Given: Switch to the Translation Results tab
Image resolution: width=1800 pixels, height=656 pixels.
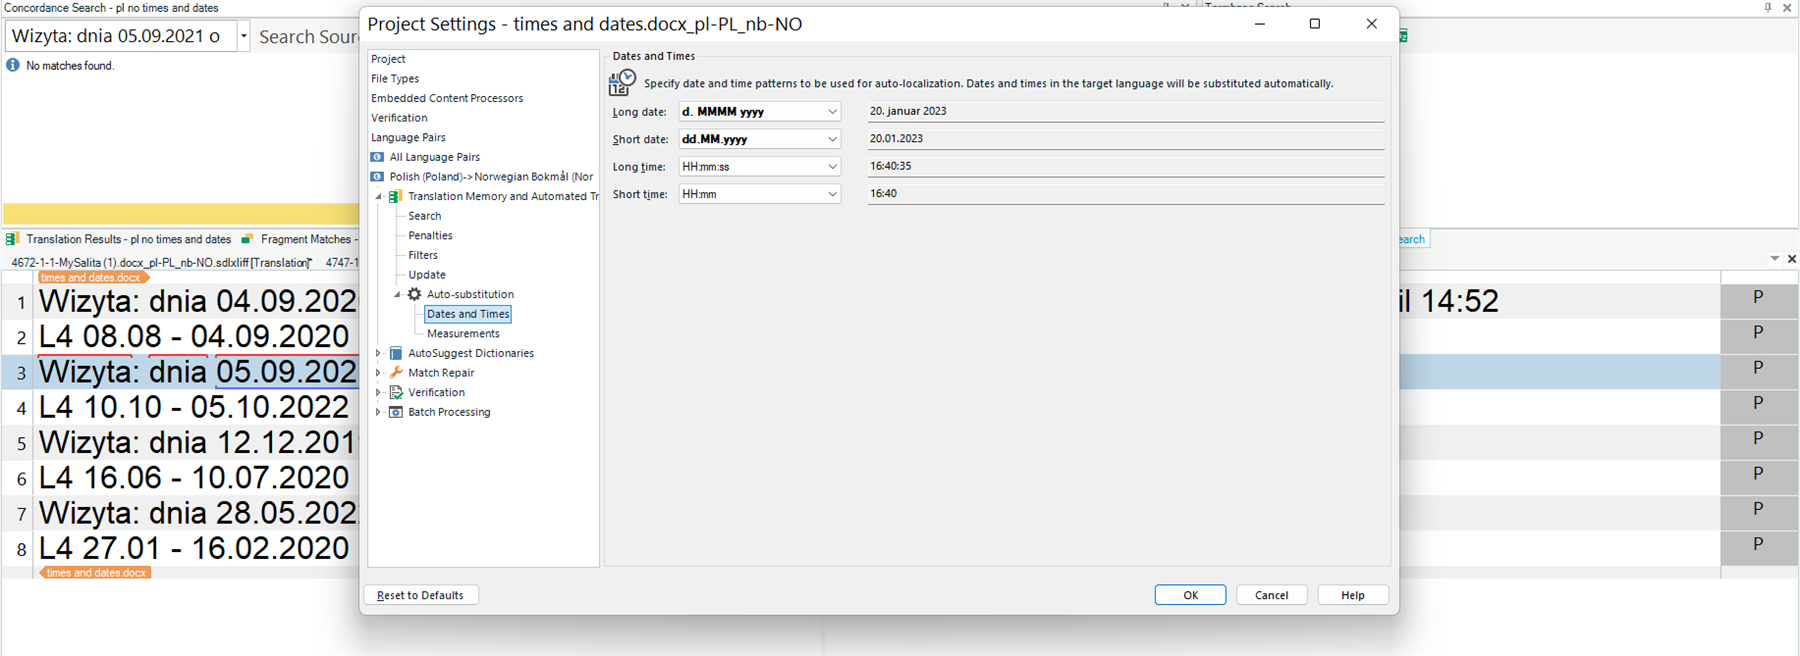Looking at the screenshot, I should [x=128, y=239].
